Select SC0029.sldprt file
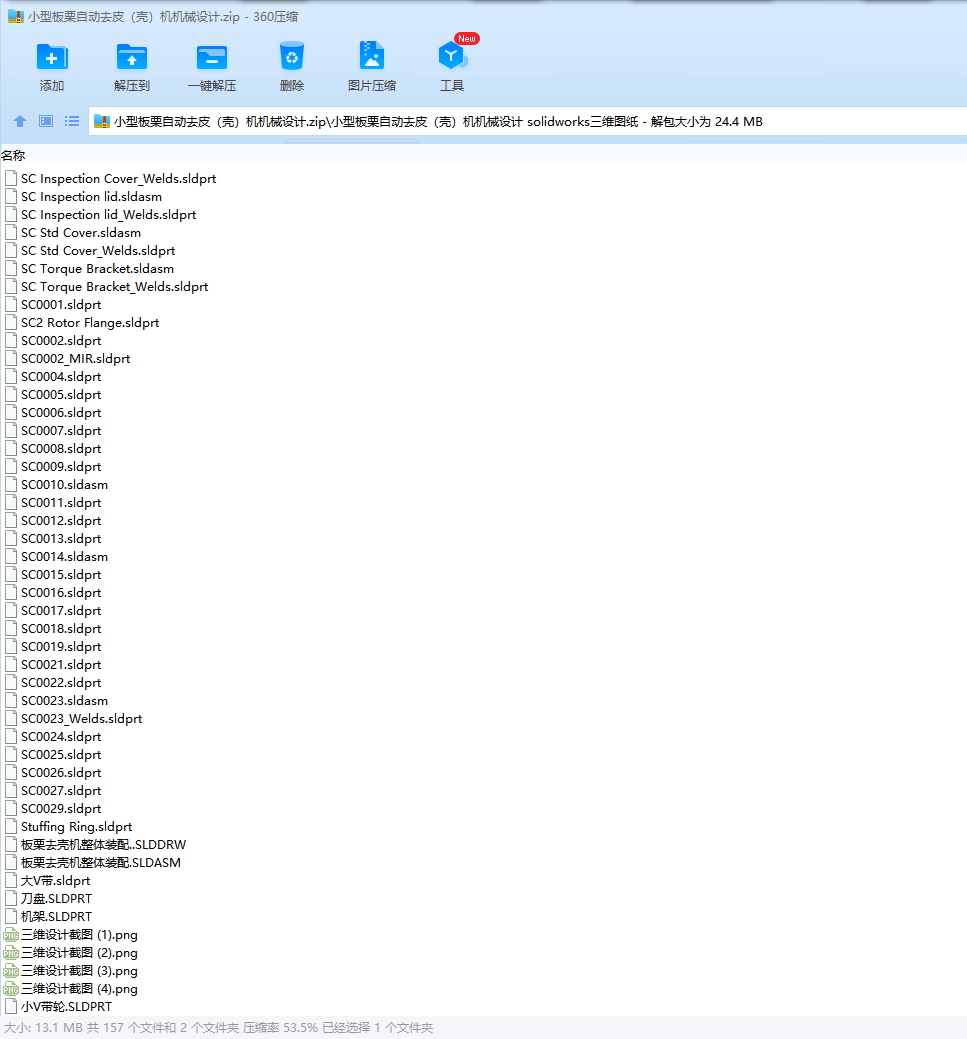967x1039 pixels. 61,808
